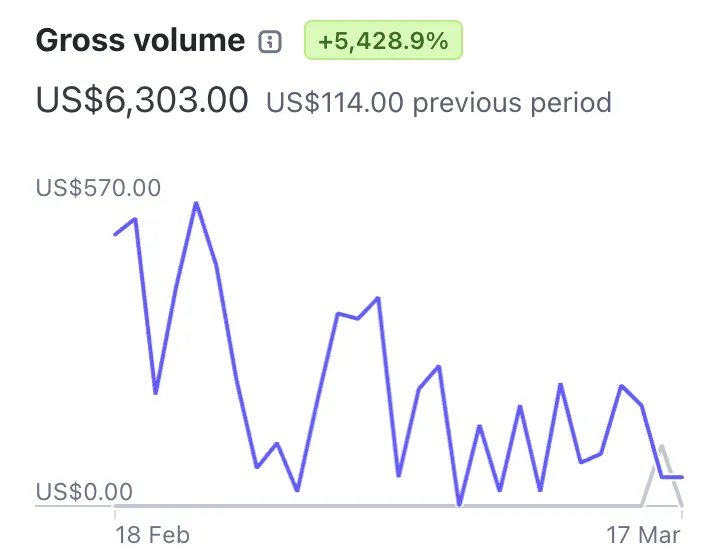Click the purple line's first point at left

click(115, 234)
